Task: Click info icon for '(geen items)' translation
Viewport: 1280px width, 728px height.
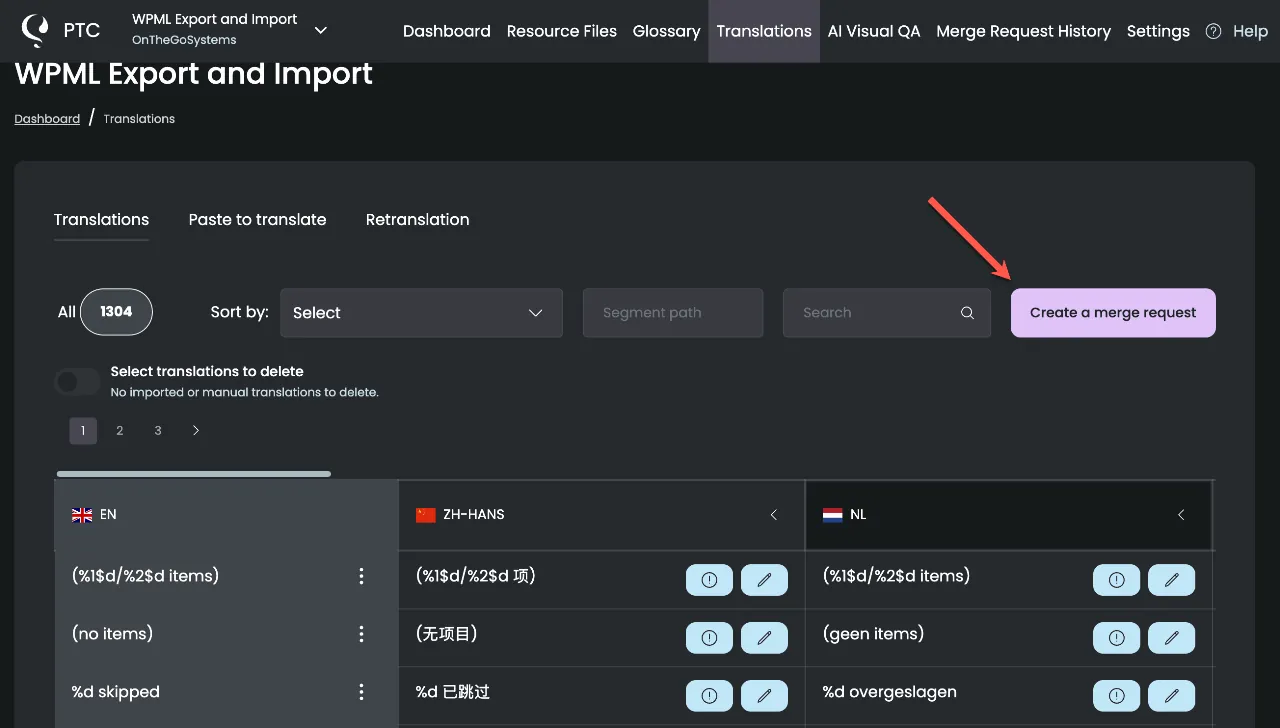Action: (1116, 638)
